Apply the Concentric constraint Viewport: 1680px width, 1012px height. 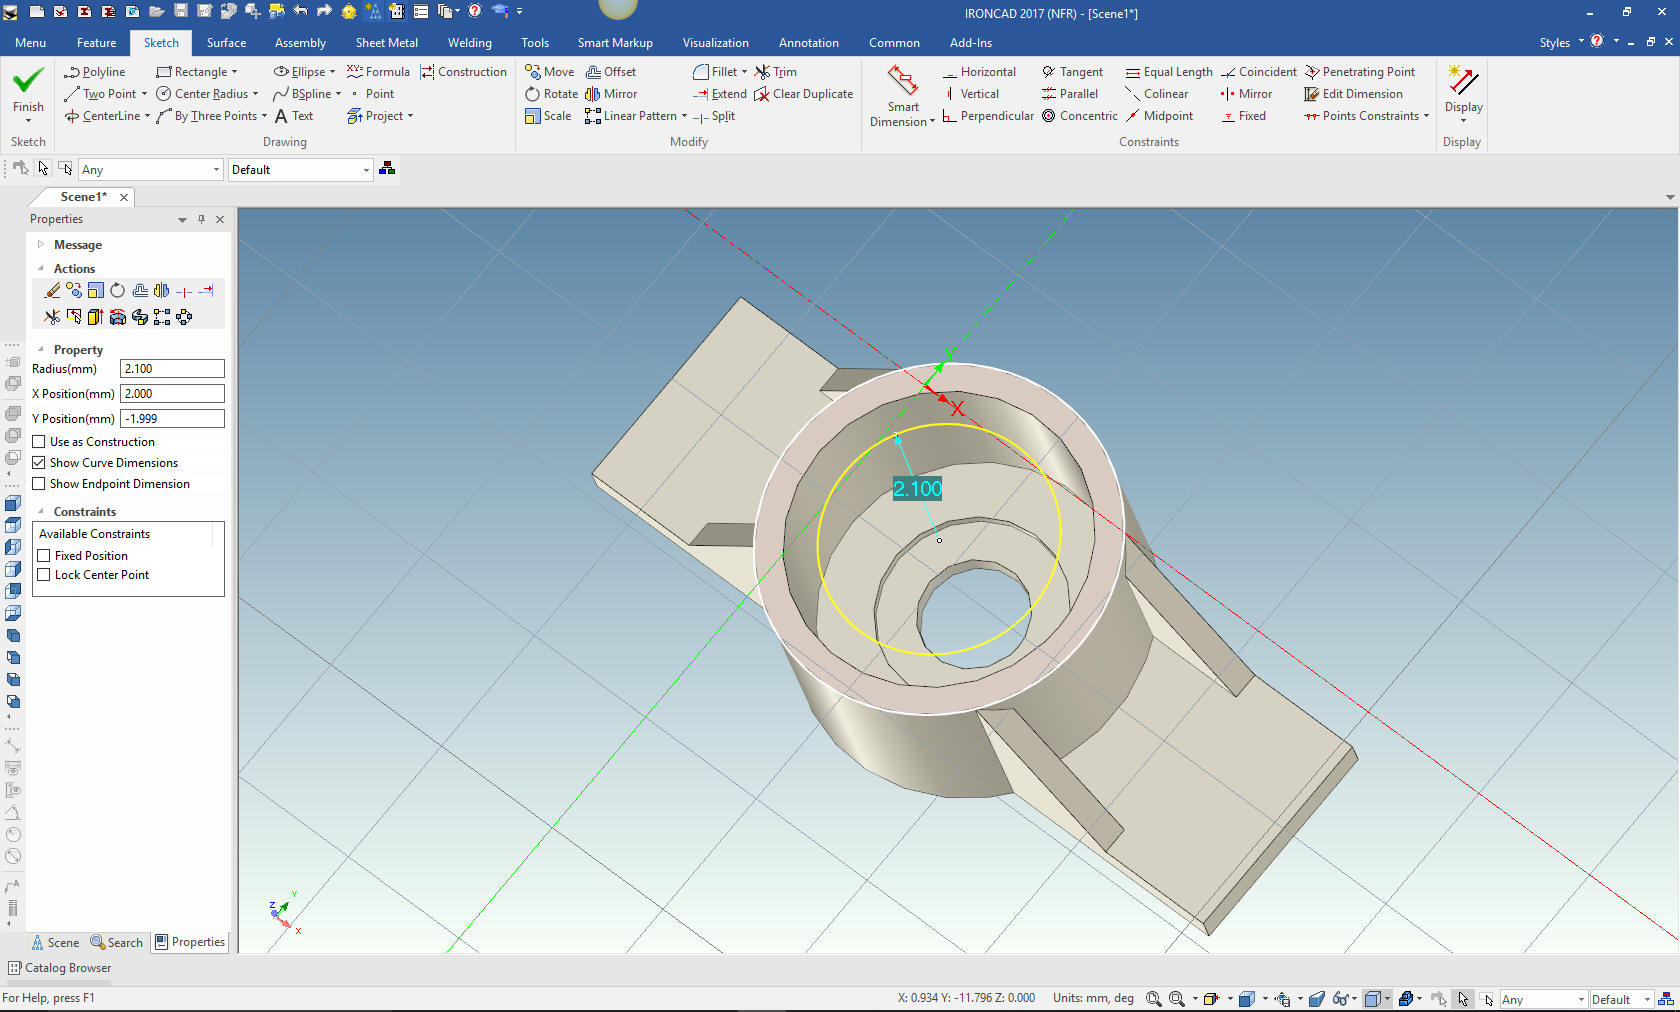click(x=1080, y=116)
